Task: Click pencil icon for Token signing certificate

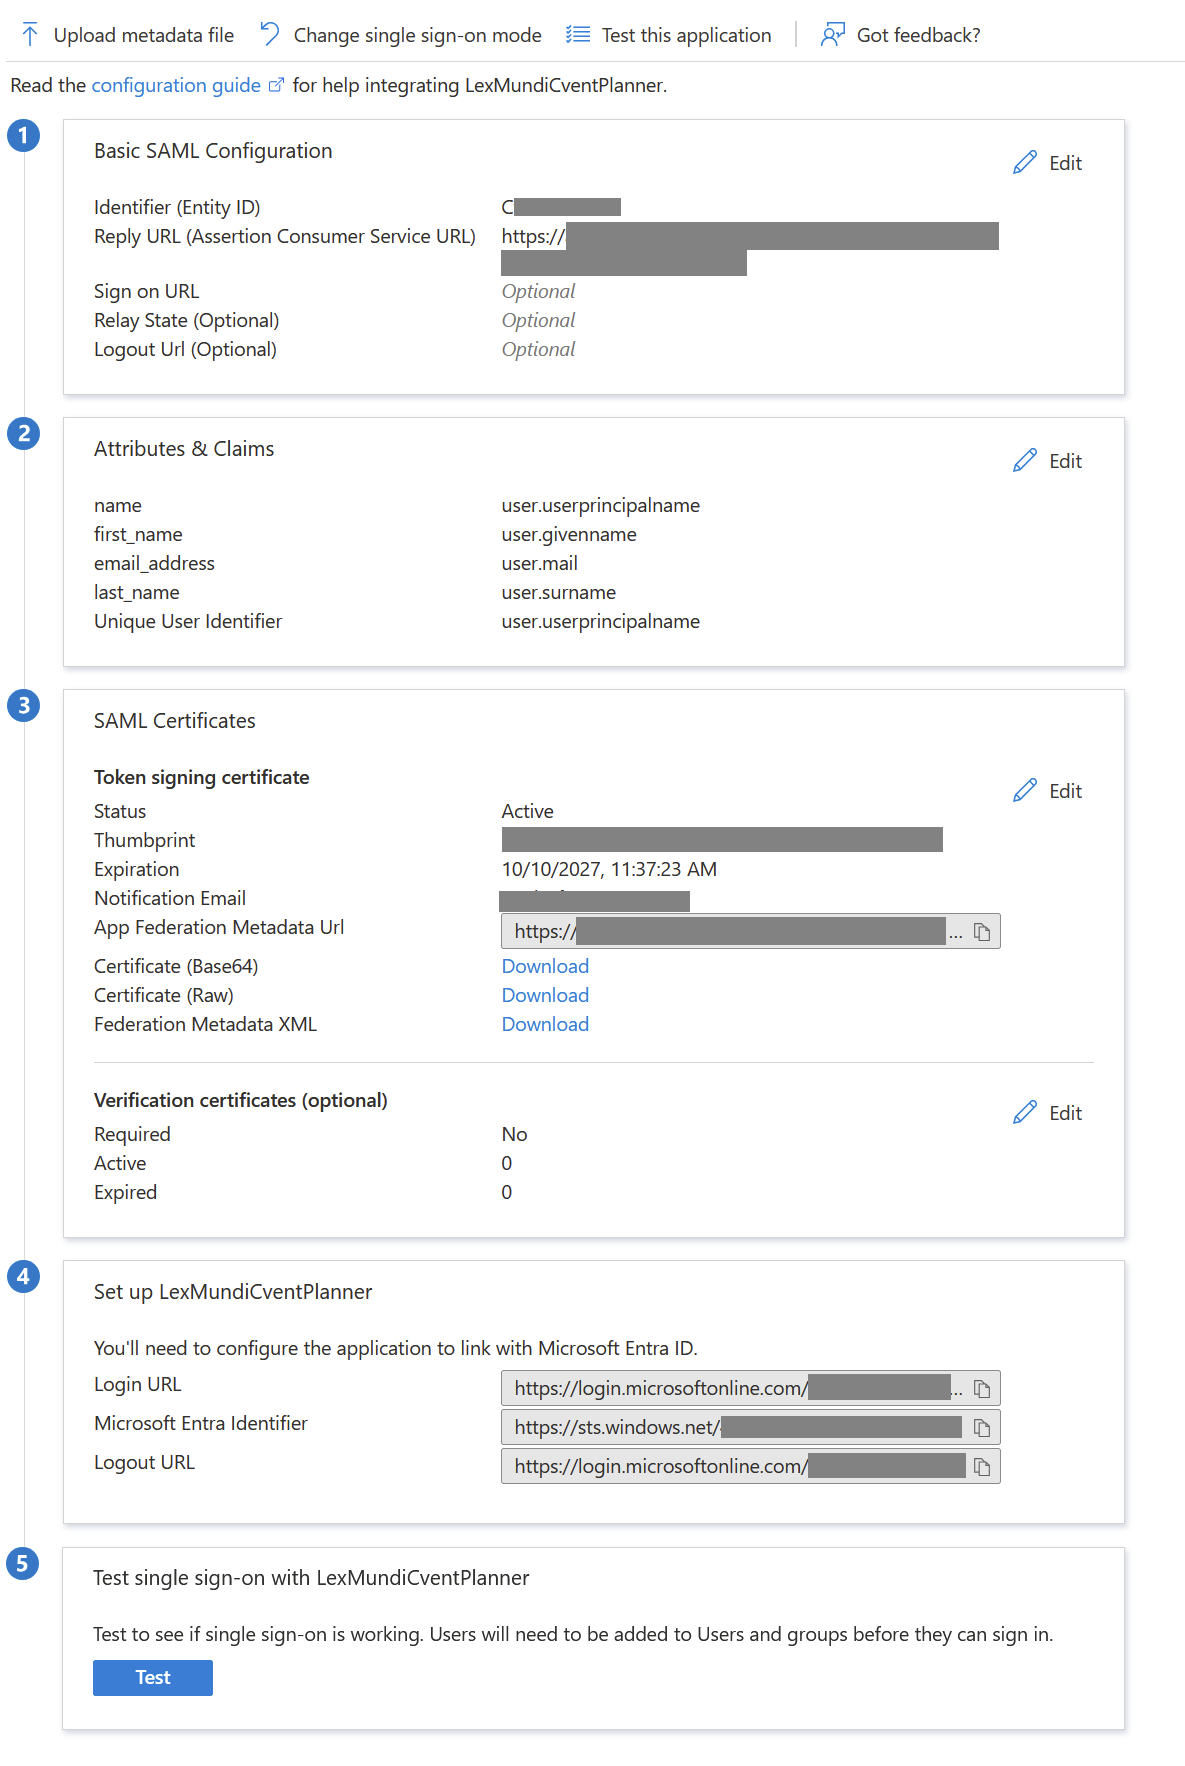Action: coord(1025,791)
